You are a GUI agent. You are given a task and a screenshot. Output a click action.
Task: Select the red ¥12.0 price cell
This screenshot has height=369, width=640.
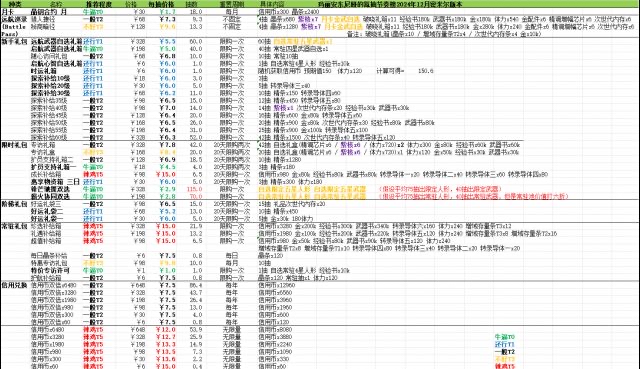point(167,329)
